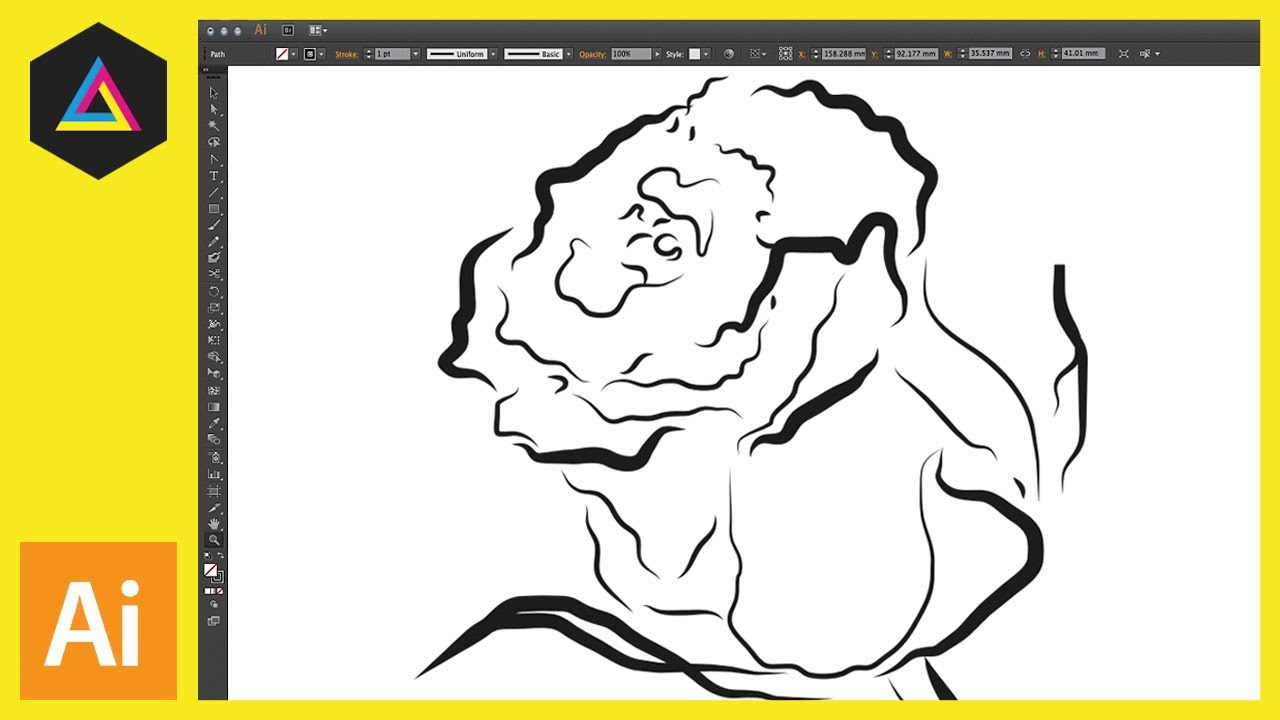Toggle constrain width and height proportions link
1280x720 pixels.
click(x=1025, y=54)
